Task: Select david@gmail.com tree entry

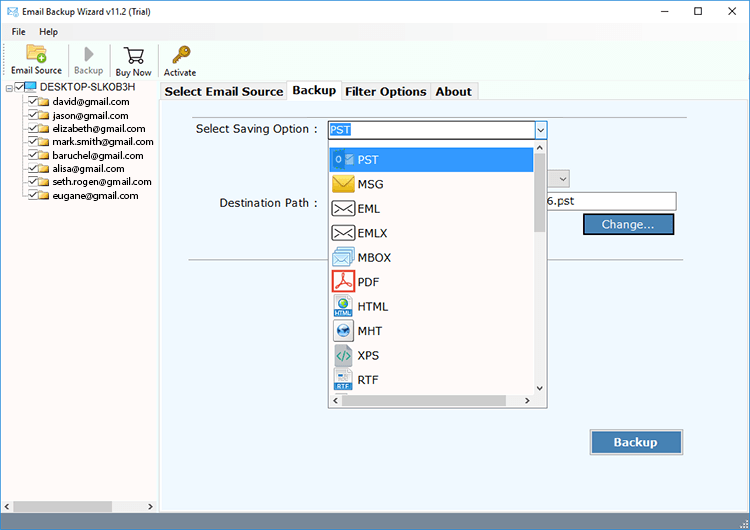Action: point(91,101)
